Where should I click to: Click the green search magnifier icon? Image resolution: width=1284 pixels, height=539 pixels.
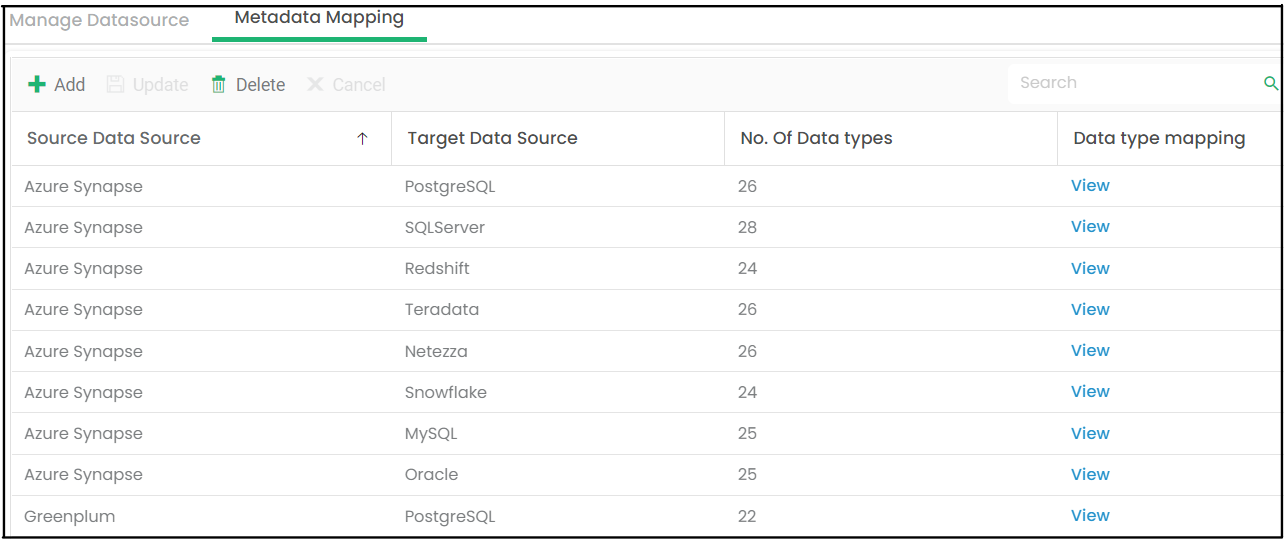[x=1271, y=83]
